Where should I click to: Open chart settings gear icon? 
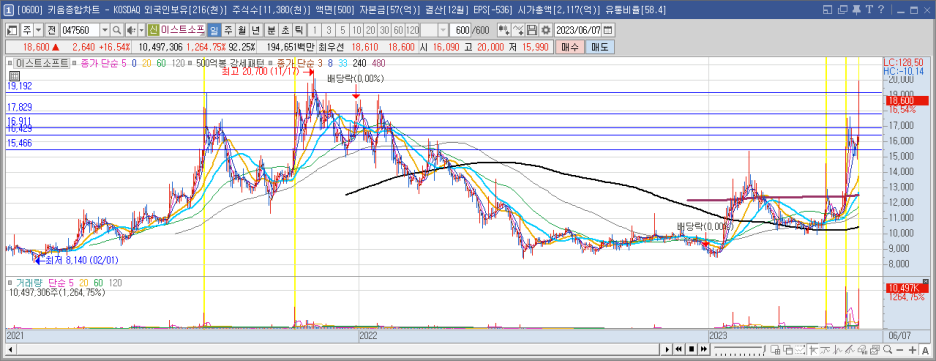click(546, 30)
